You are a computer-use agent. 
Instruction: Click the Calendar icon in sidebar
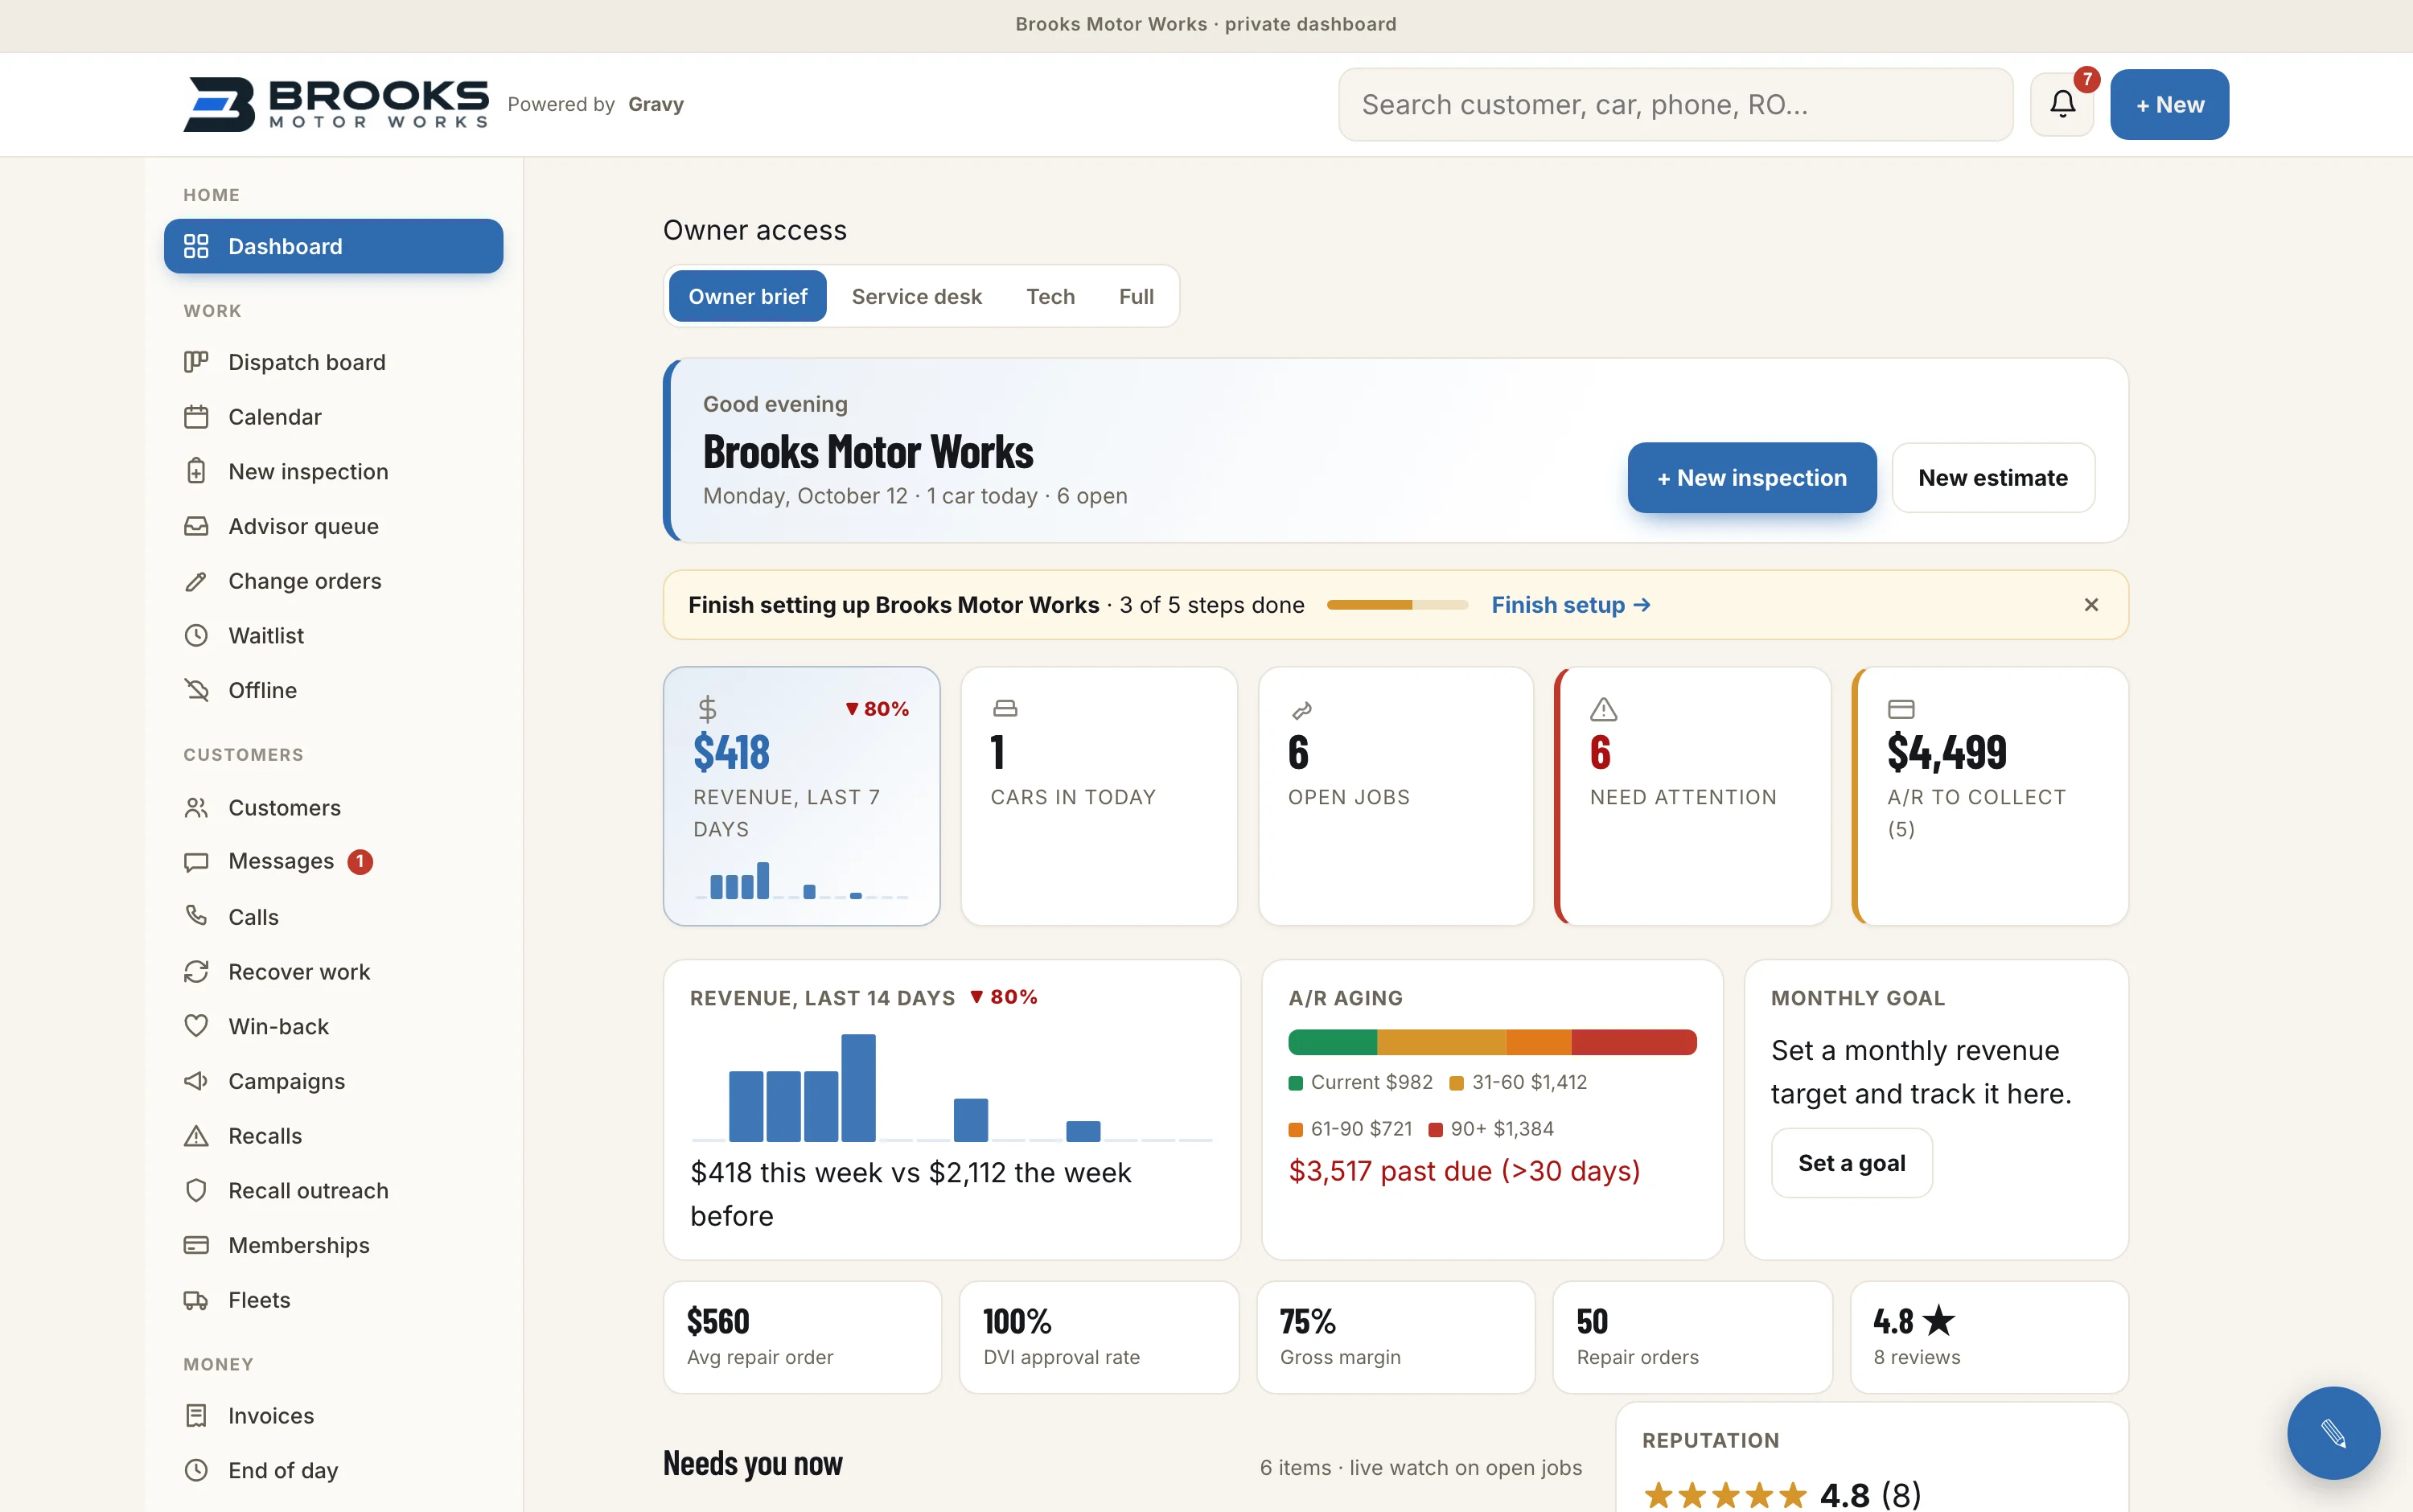coord(196,417)
